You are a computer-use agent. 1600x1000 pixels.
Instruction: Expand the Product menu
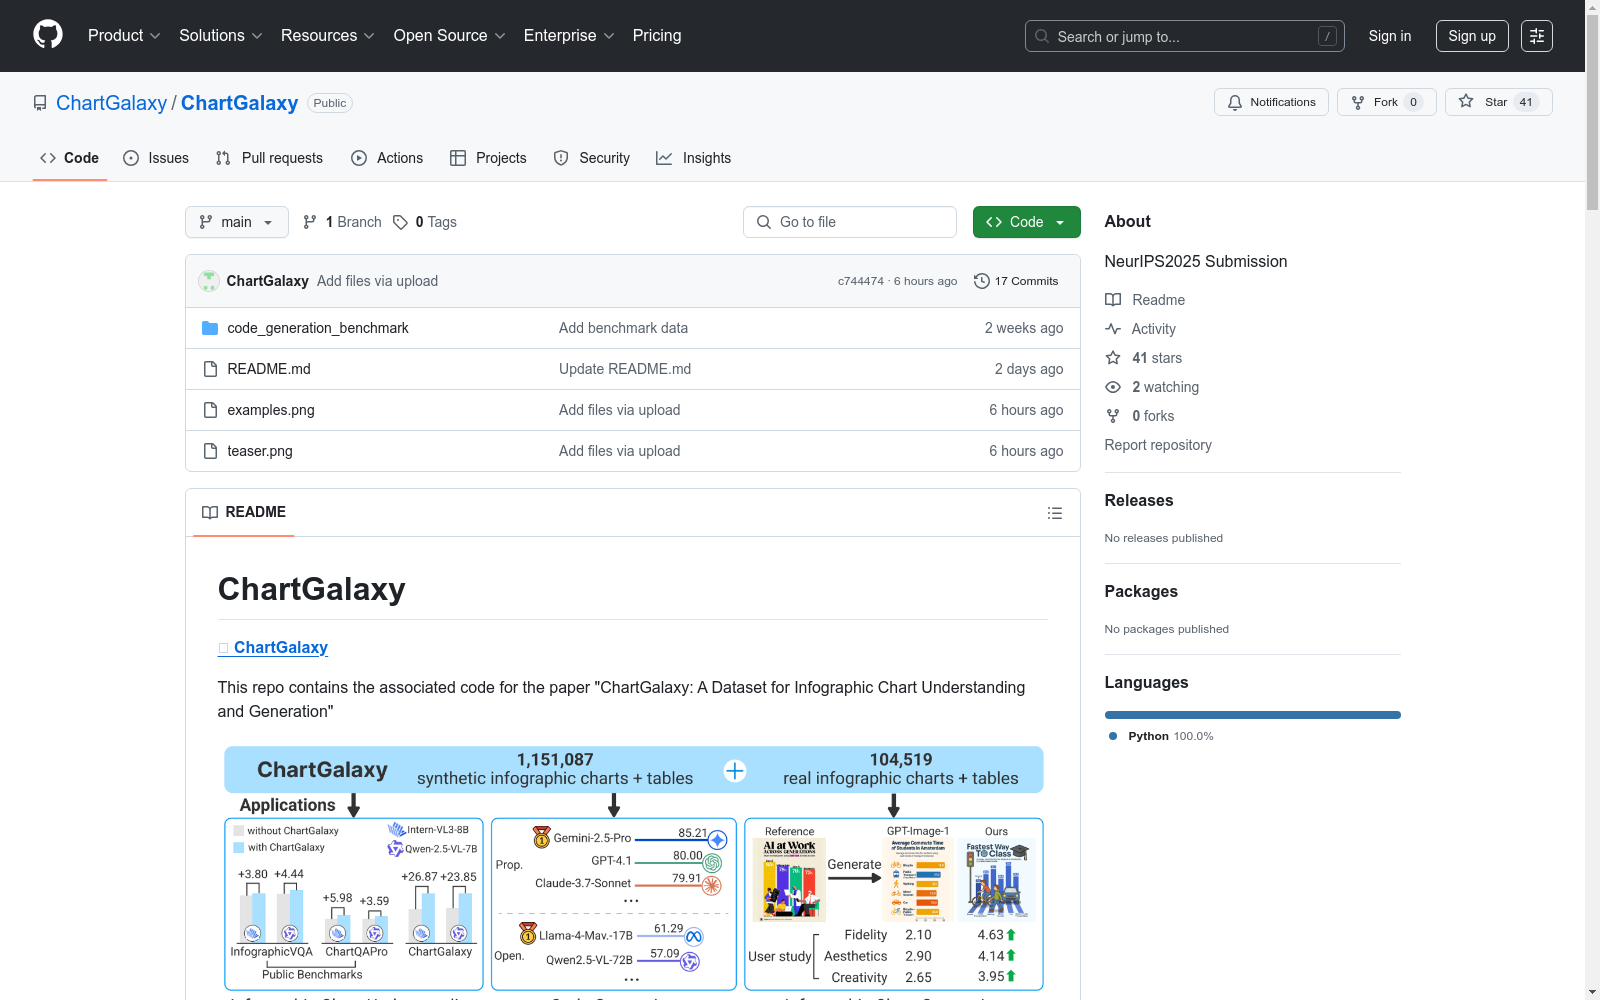coord(124,36)
